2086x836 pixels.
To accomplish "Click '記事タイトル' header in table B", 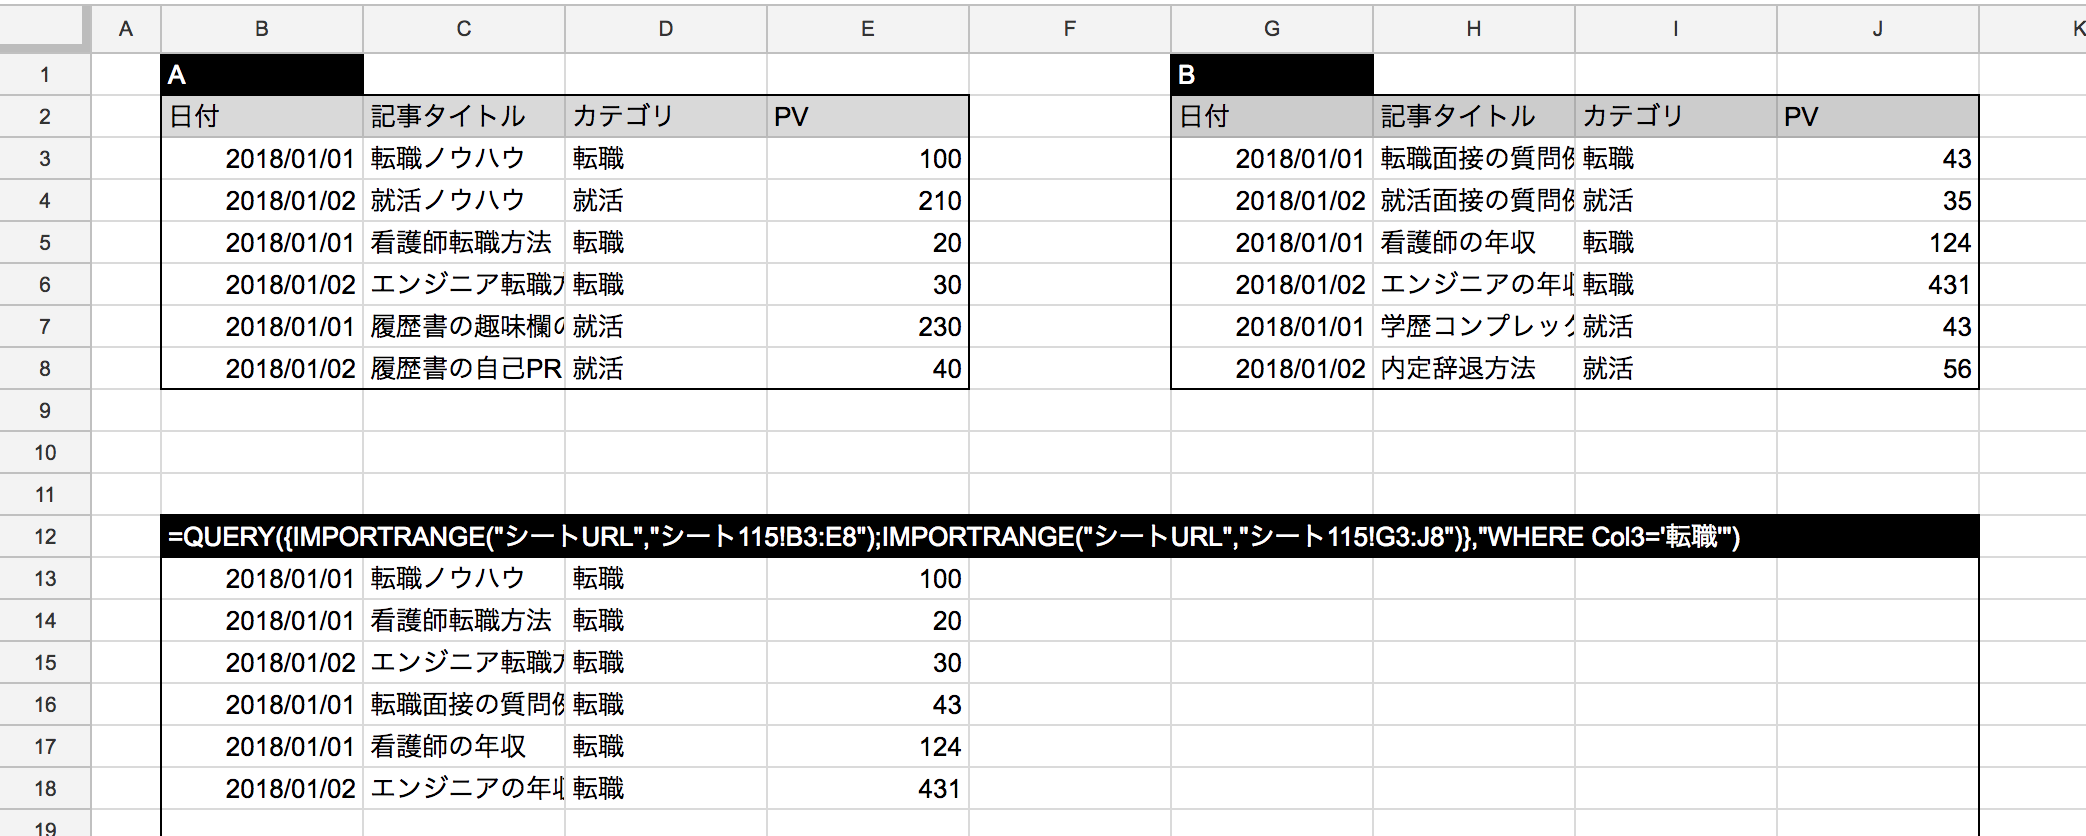I will coord(1474,117).
